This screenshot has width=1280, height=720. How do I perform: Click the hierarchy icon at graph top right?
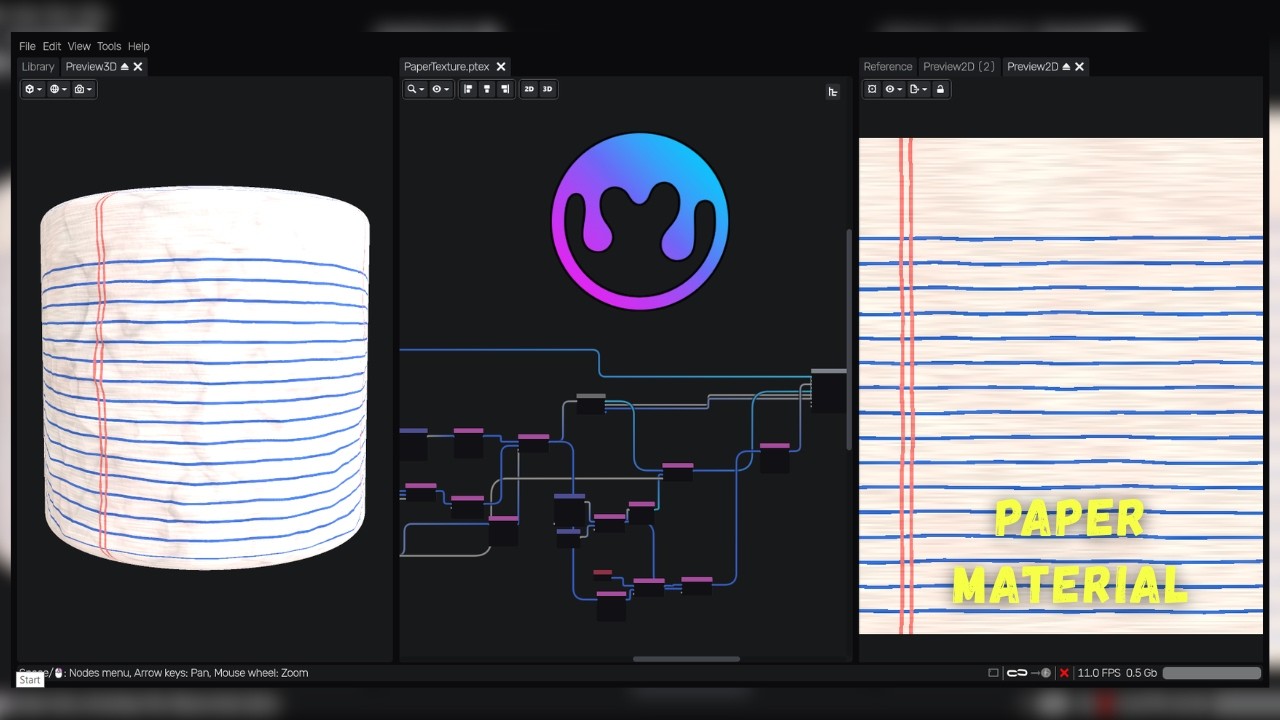[x=833, y=92]
